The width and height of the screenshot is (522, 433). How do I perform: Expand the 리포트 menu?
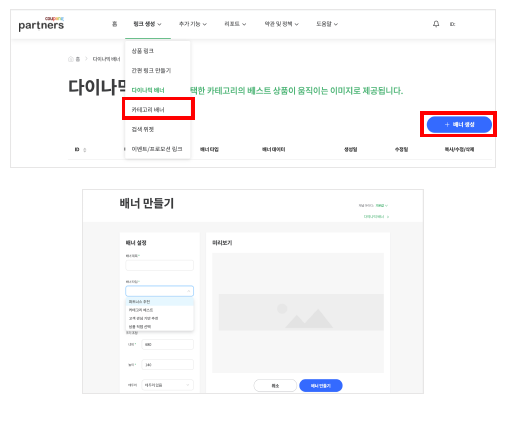(x=235, y=24)
